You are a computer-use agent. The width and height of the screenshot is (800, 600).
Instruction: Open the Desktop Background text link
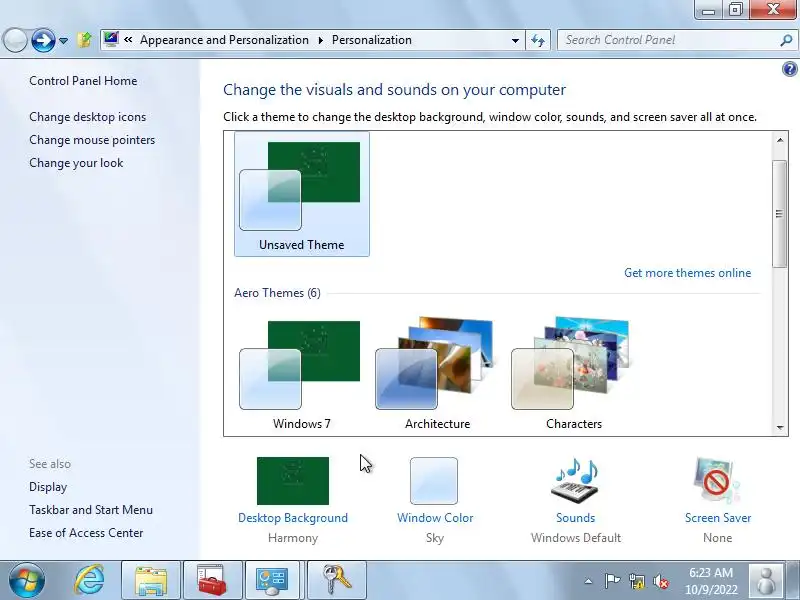293,518
